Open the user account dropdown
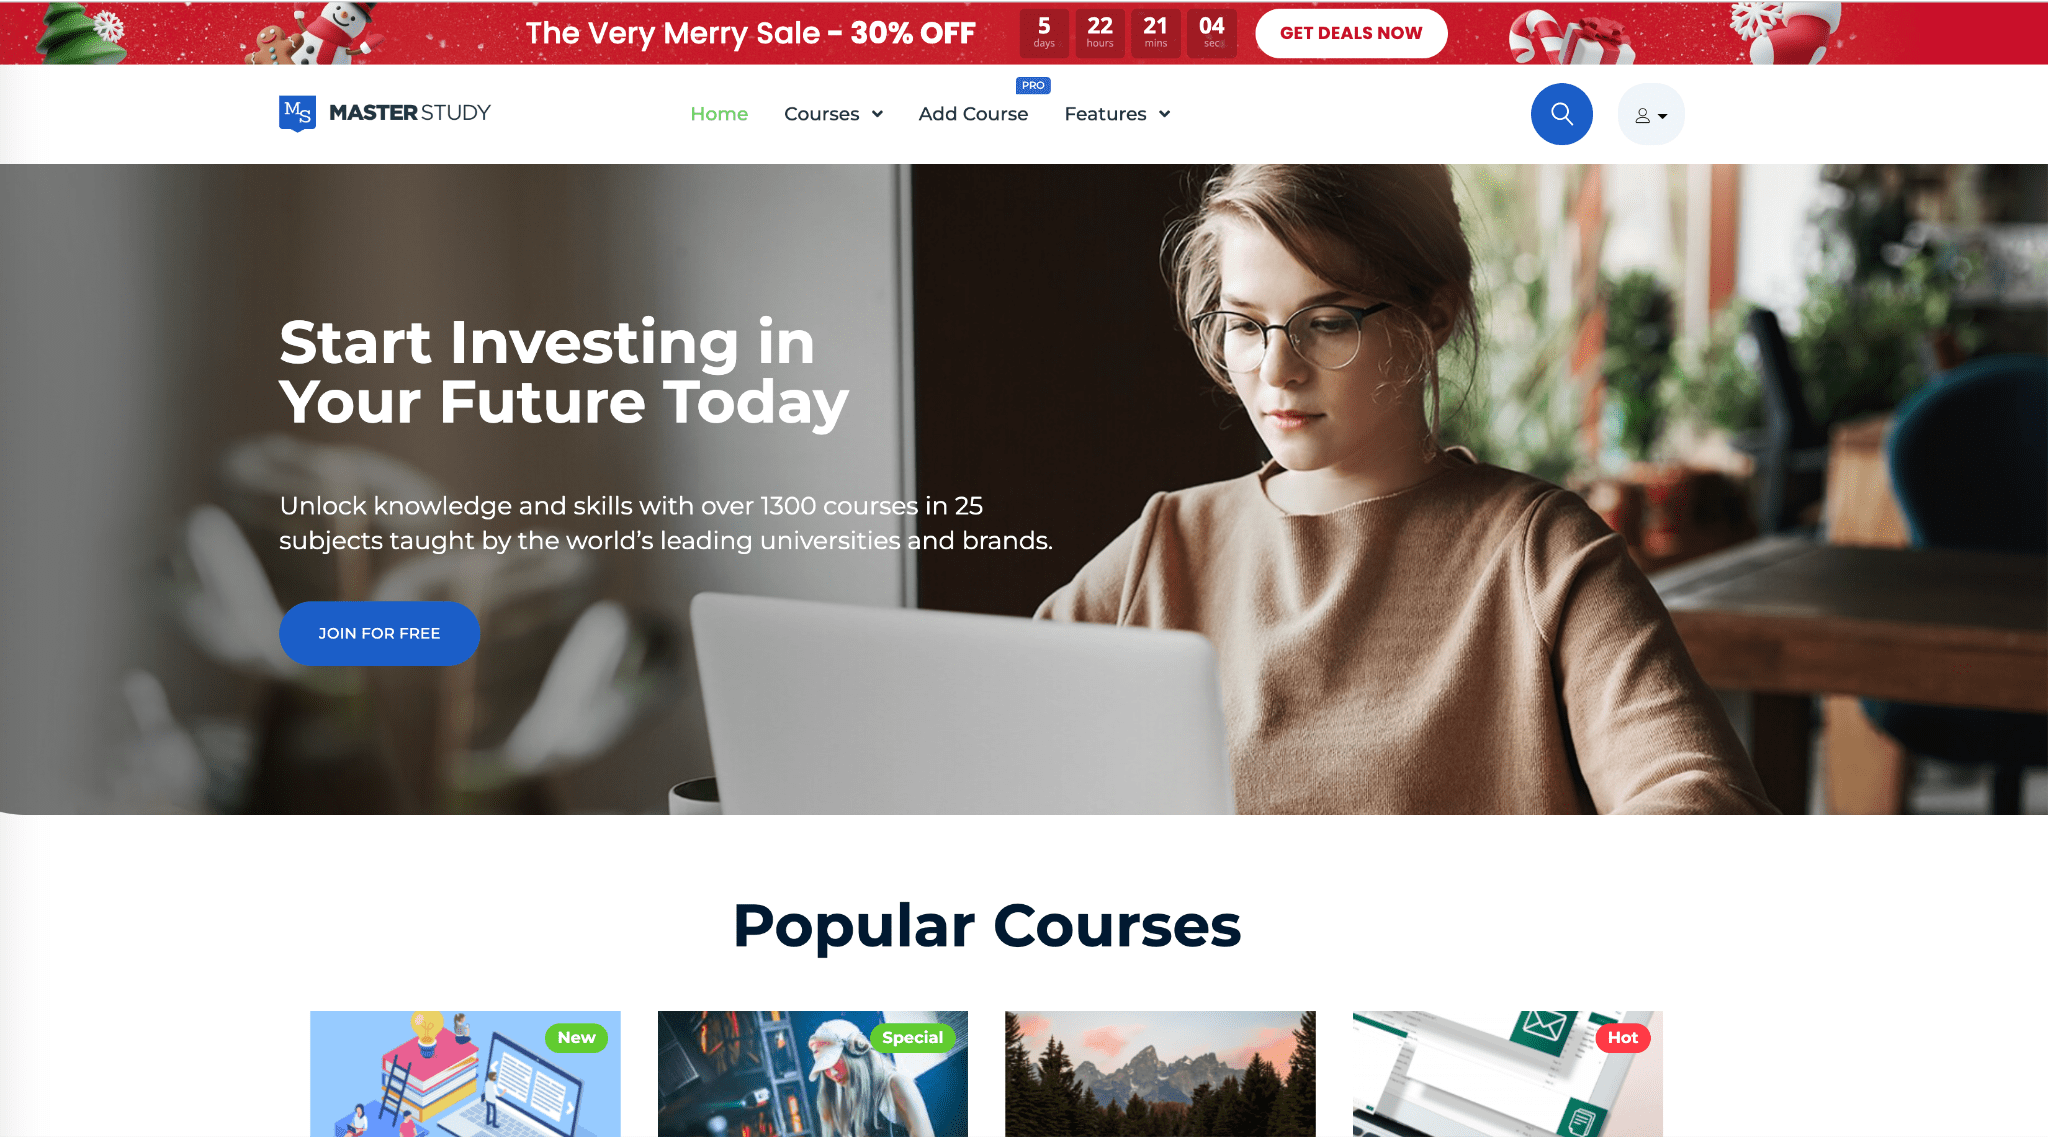2048x1137 pixels. click(x=1649, y=113)
